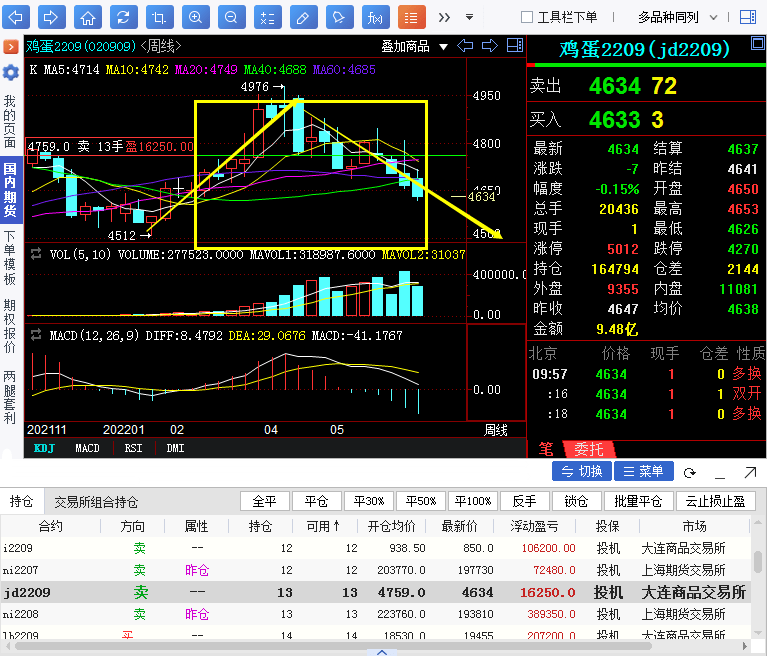The height and width of the screenshot is (656, 767).
Task: Zoom out the chart with the magnifier minus
Action: point(231,17)
